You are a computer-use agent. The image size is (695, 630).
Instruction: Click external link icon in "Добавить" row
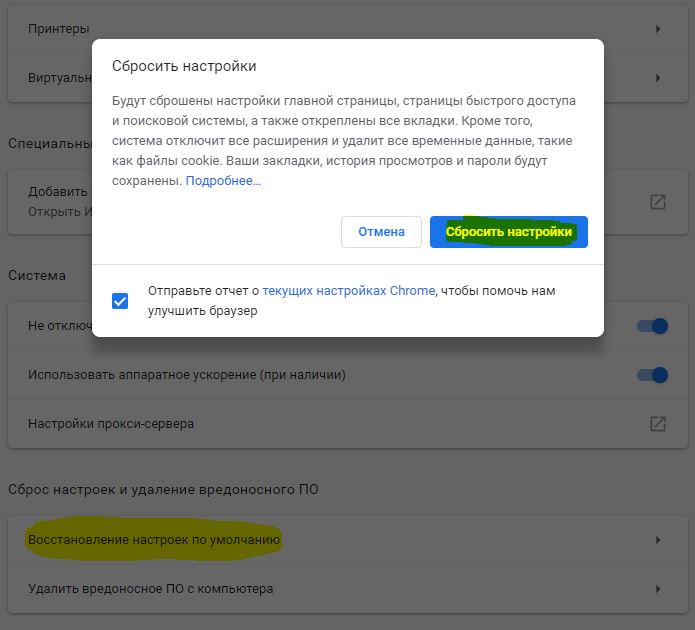click(658, 202)
